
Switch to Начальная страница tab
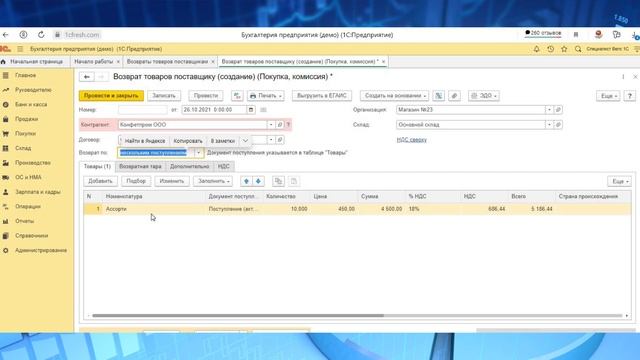click(36, 62)
